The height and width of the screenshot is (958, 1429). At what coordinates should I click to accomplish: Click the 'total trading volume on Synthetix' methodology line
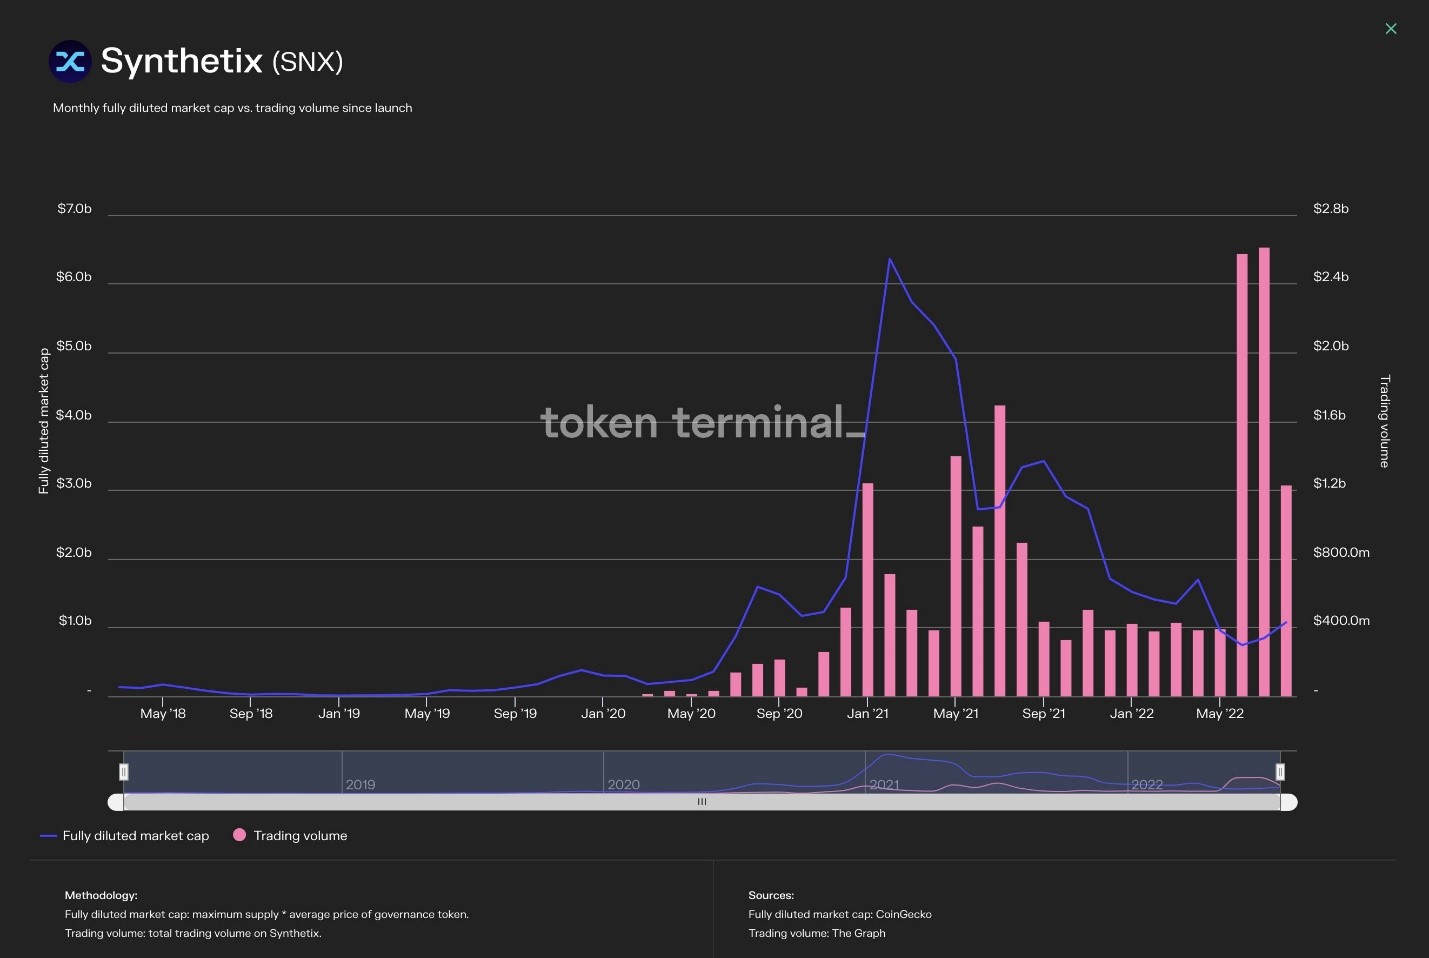point(193,934)
